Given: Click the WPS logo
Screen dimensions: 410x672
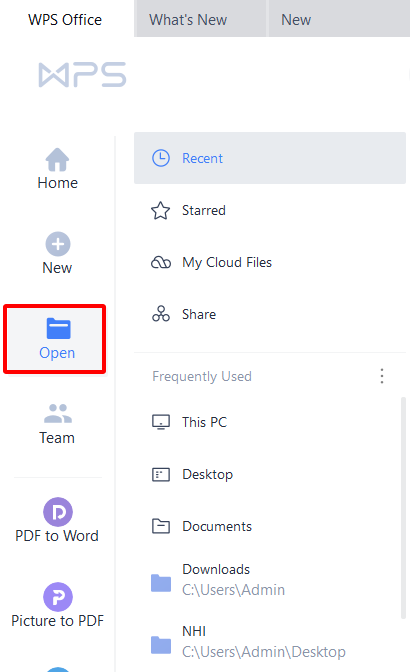Looking at the screenshot, I should point(82,75).
